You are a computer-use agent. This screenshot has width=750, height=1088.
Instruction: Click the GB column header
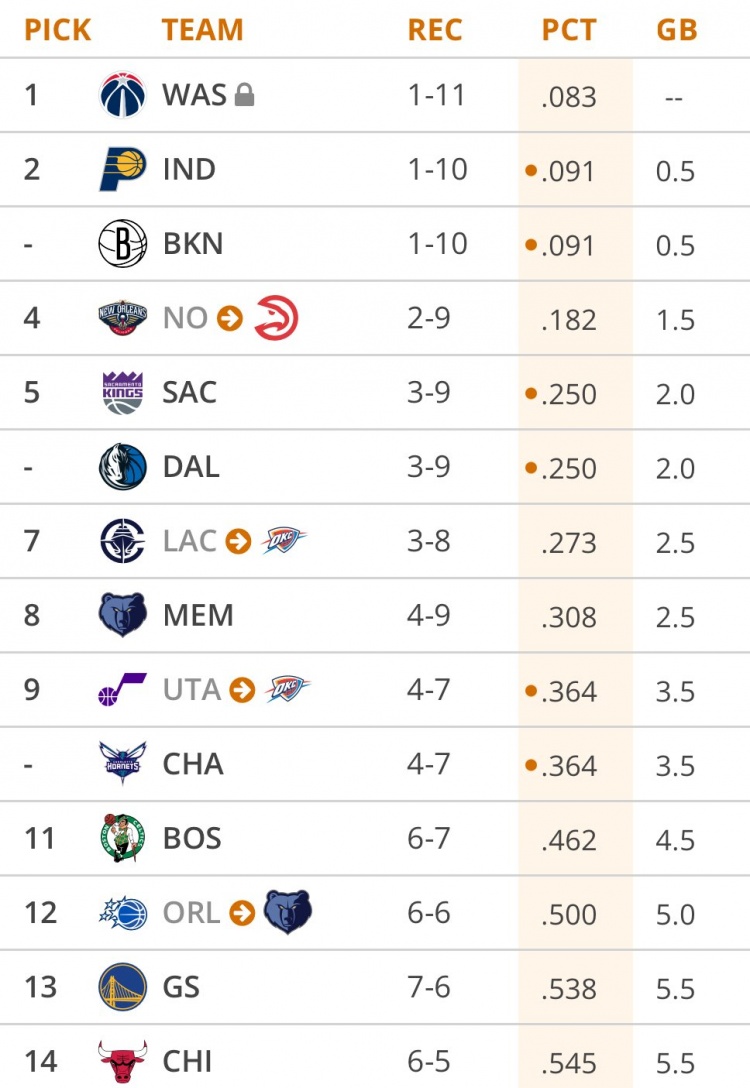676,30
